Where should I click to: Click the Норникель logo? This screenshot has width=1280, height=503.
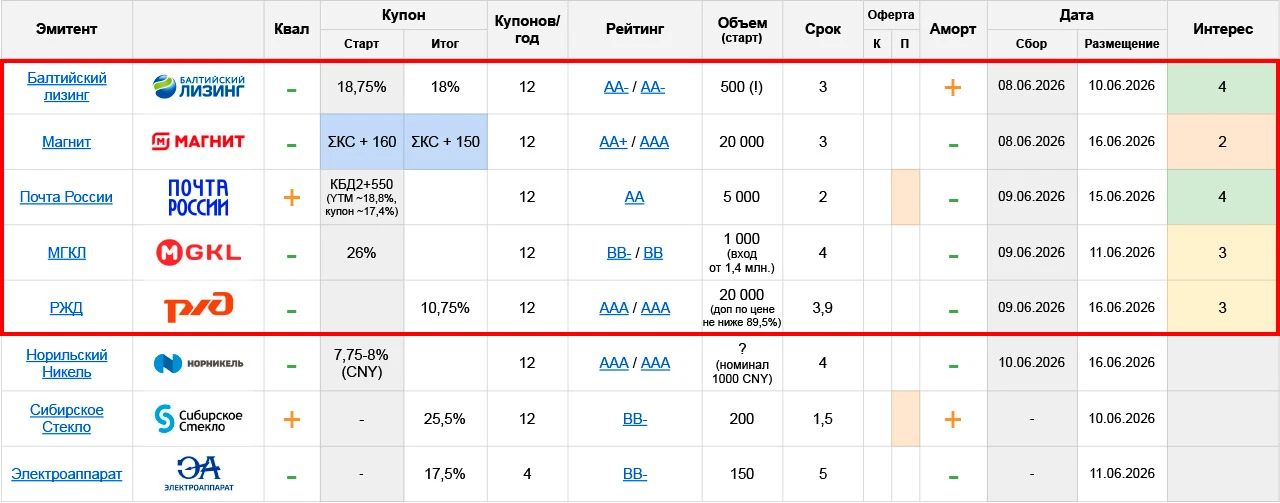[x=198, y=363]
